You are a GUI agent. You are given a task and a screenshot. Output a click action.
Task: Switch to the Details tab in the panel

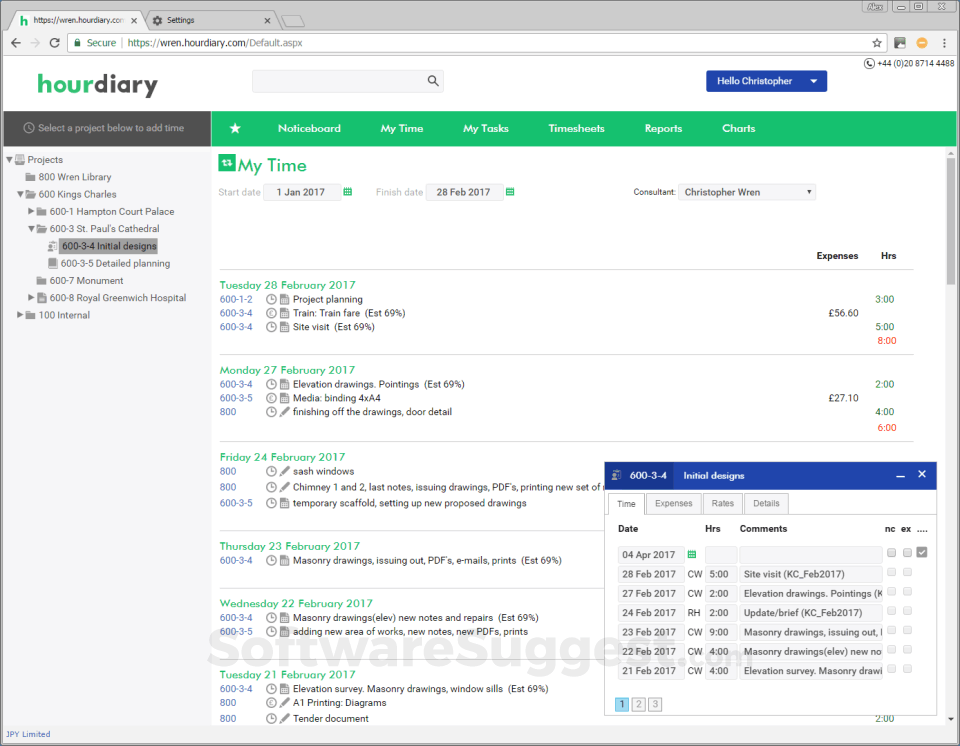pyautogui.click(x=766, y=503)
